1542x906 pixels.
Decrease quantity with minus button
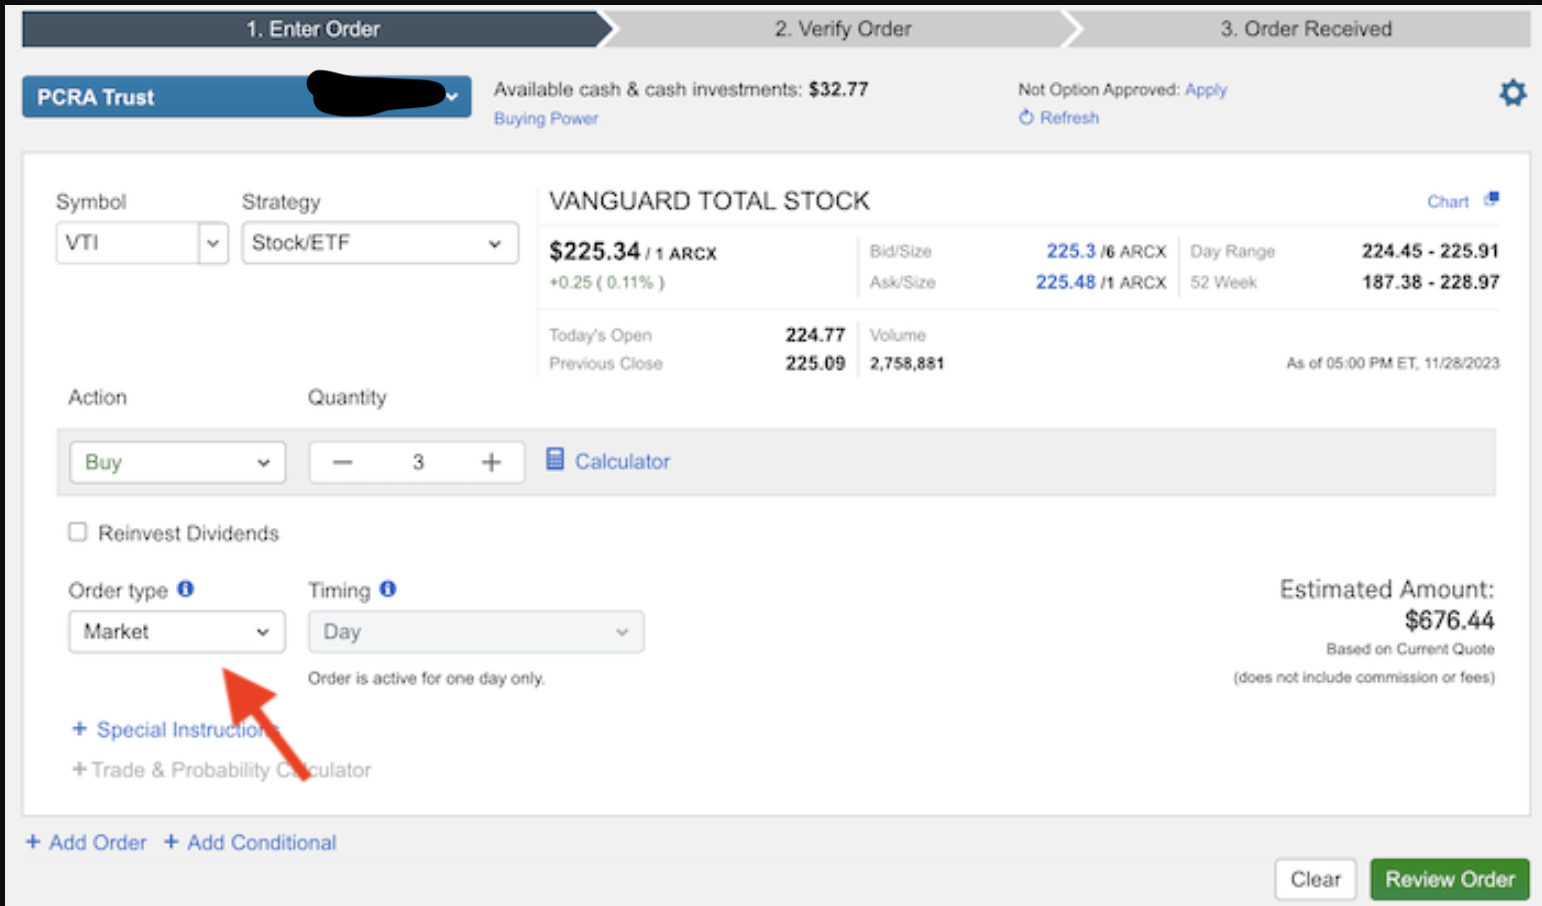[x=343, y=462]
